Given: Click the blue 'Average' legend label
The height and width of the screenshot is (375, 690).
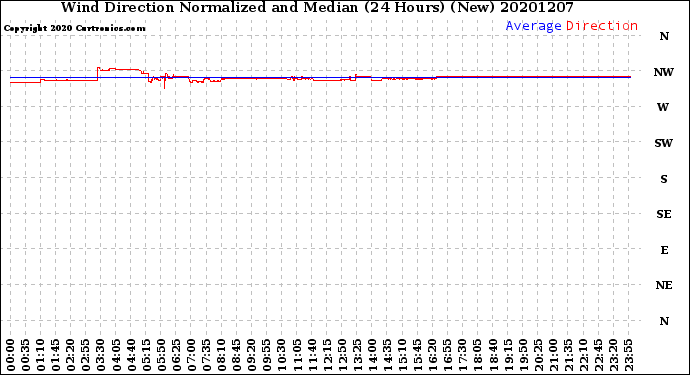Looking at the screenshot, I should 533,26.
